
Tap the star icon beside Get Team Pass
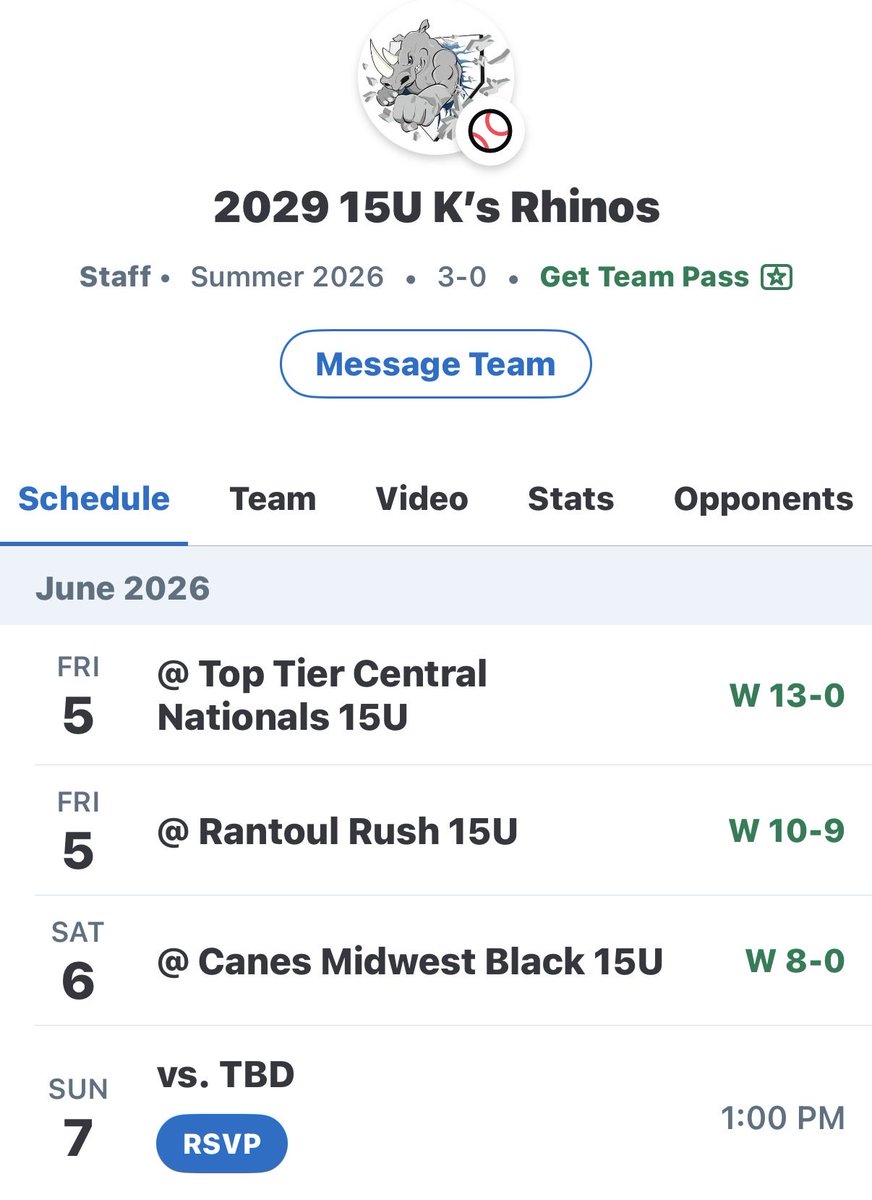point(776,277)
